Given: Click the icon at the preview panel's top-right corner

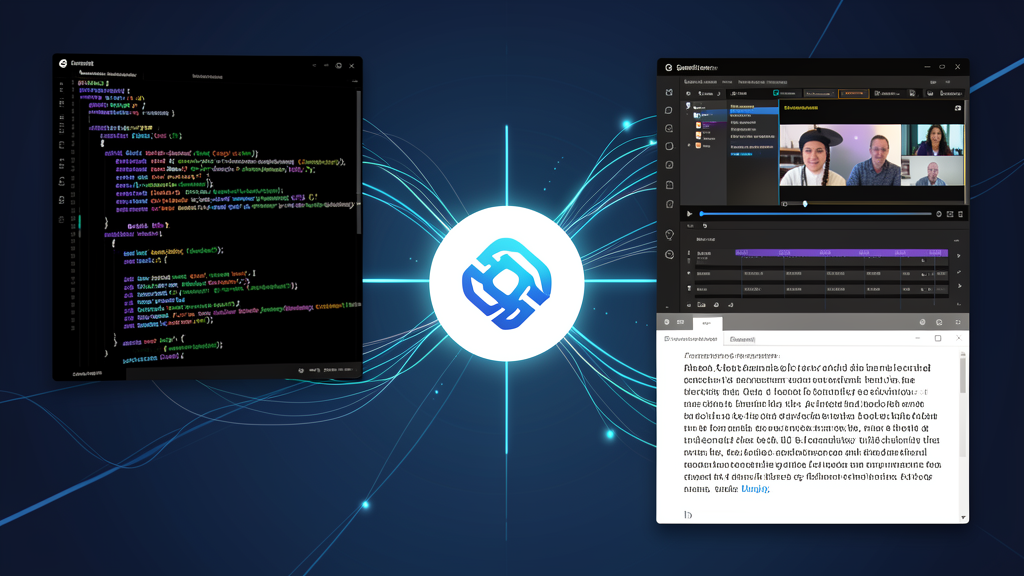Looking at the screenshot, I should click(x=958, y=108).
